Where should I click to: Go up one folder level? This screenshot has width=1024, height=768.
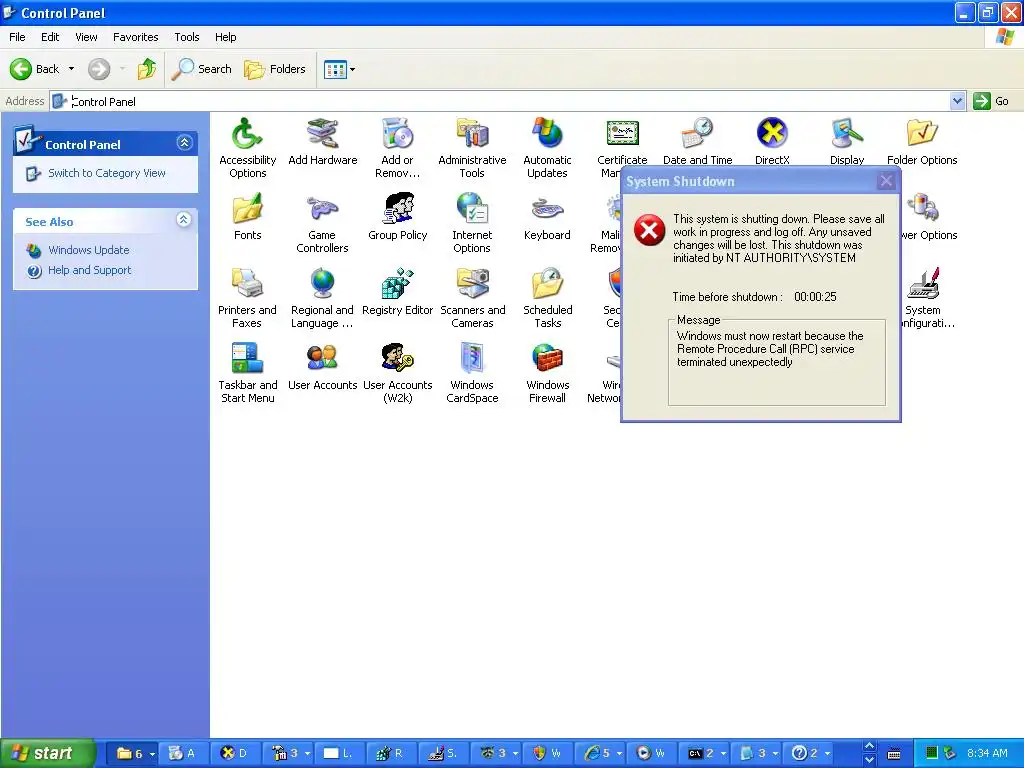click(x=147, y=69)
